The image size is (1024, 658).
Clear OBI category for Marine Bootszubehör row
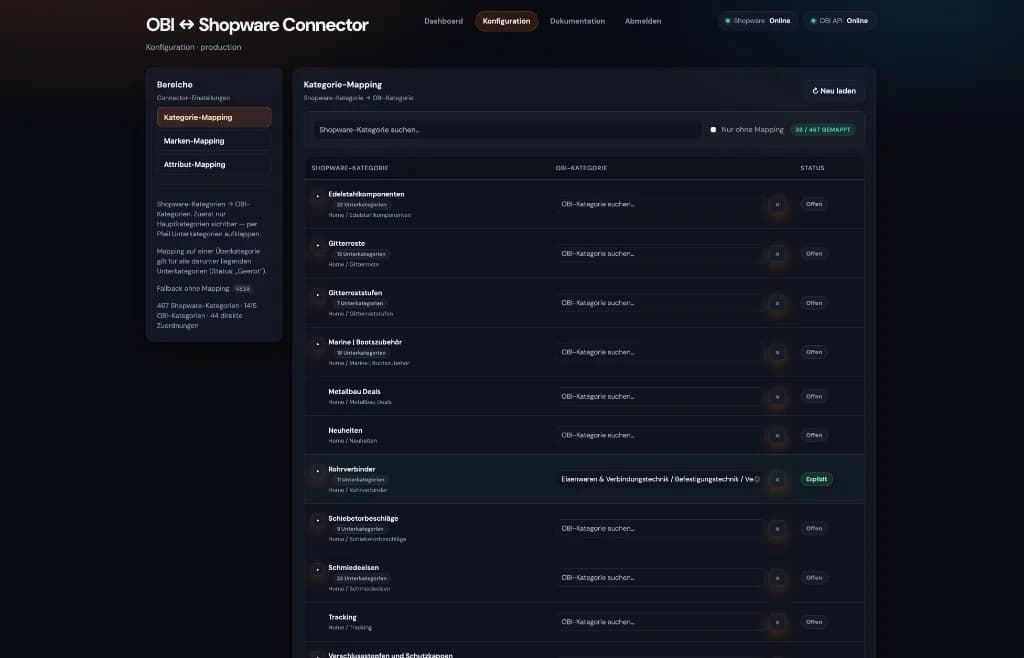point(777,352)
